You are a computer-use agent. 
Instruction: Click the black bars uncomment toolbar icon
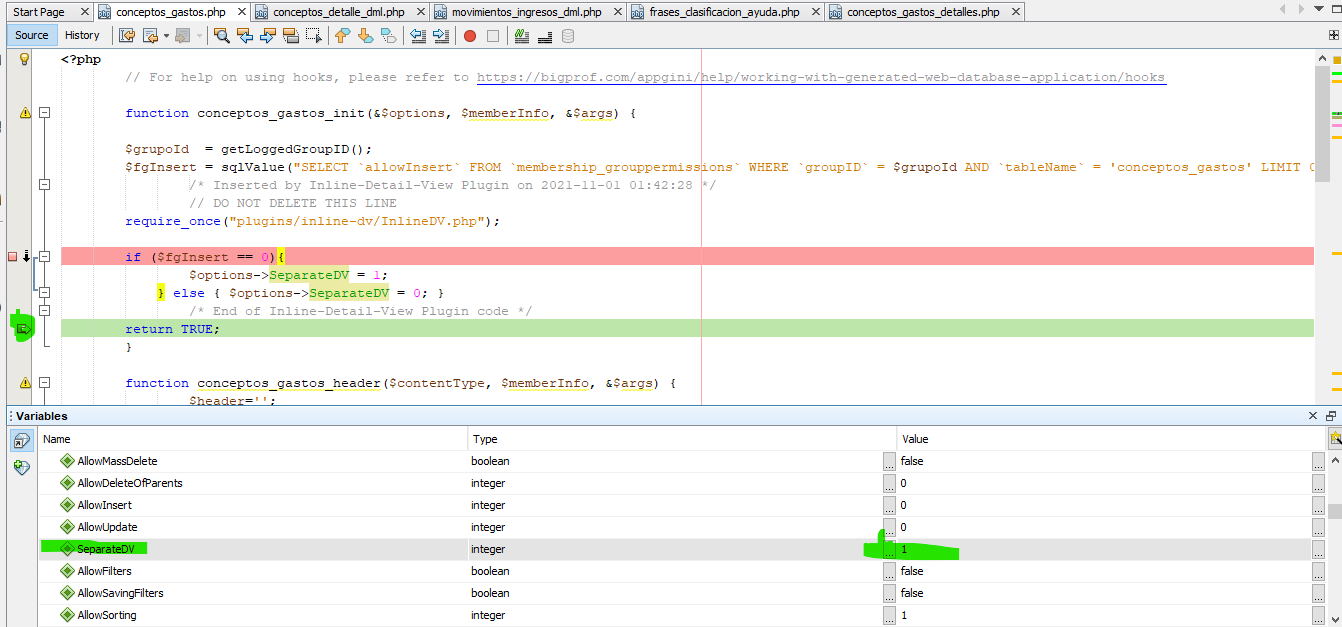click(545, 35)
